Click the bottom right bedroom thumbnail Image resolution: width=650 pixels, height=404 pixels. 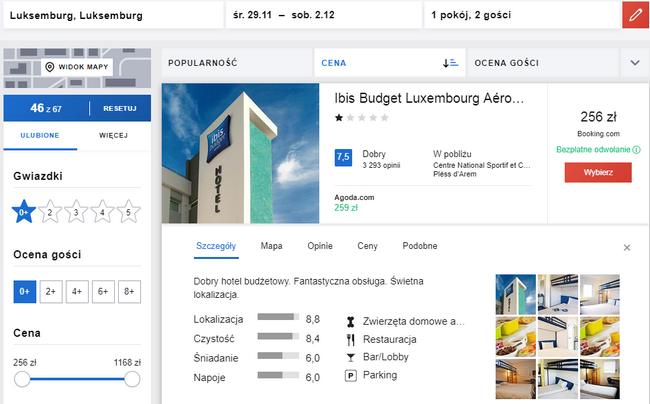pyautogui.click(x=600, y=379)
